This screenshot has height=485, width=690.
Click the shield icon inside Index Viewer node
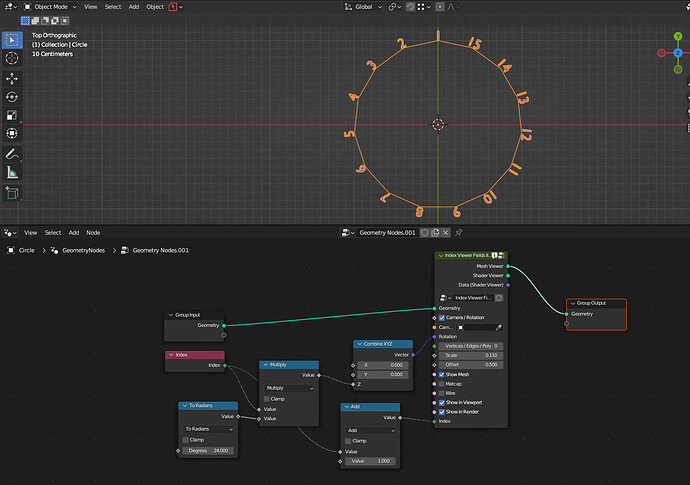(x=499, y=298)
